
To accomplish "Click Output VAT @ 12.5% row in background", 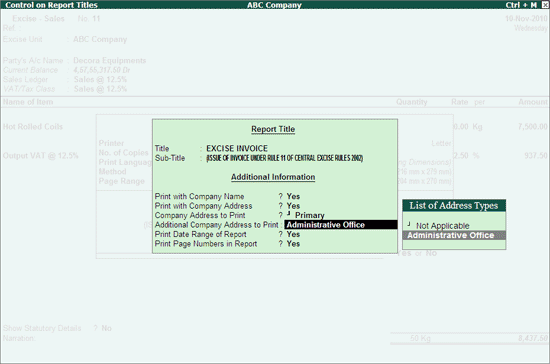I will point(41,156).
